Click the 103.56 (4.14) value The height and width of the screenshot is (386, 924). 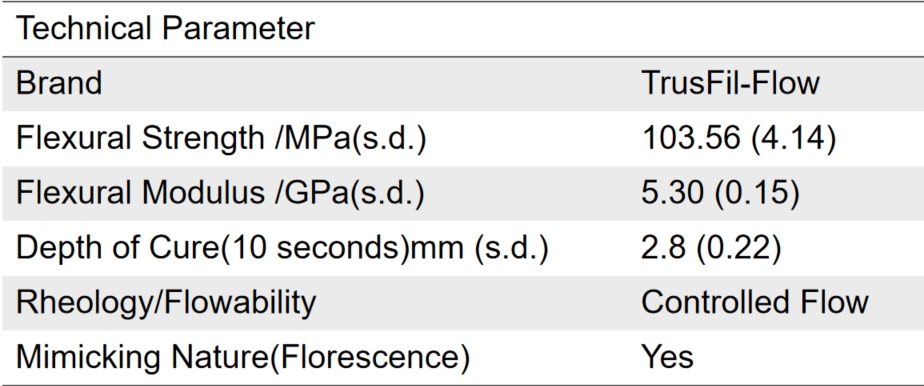pyautogui.click(x=738, y=138)
